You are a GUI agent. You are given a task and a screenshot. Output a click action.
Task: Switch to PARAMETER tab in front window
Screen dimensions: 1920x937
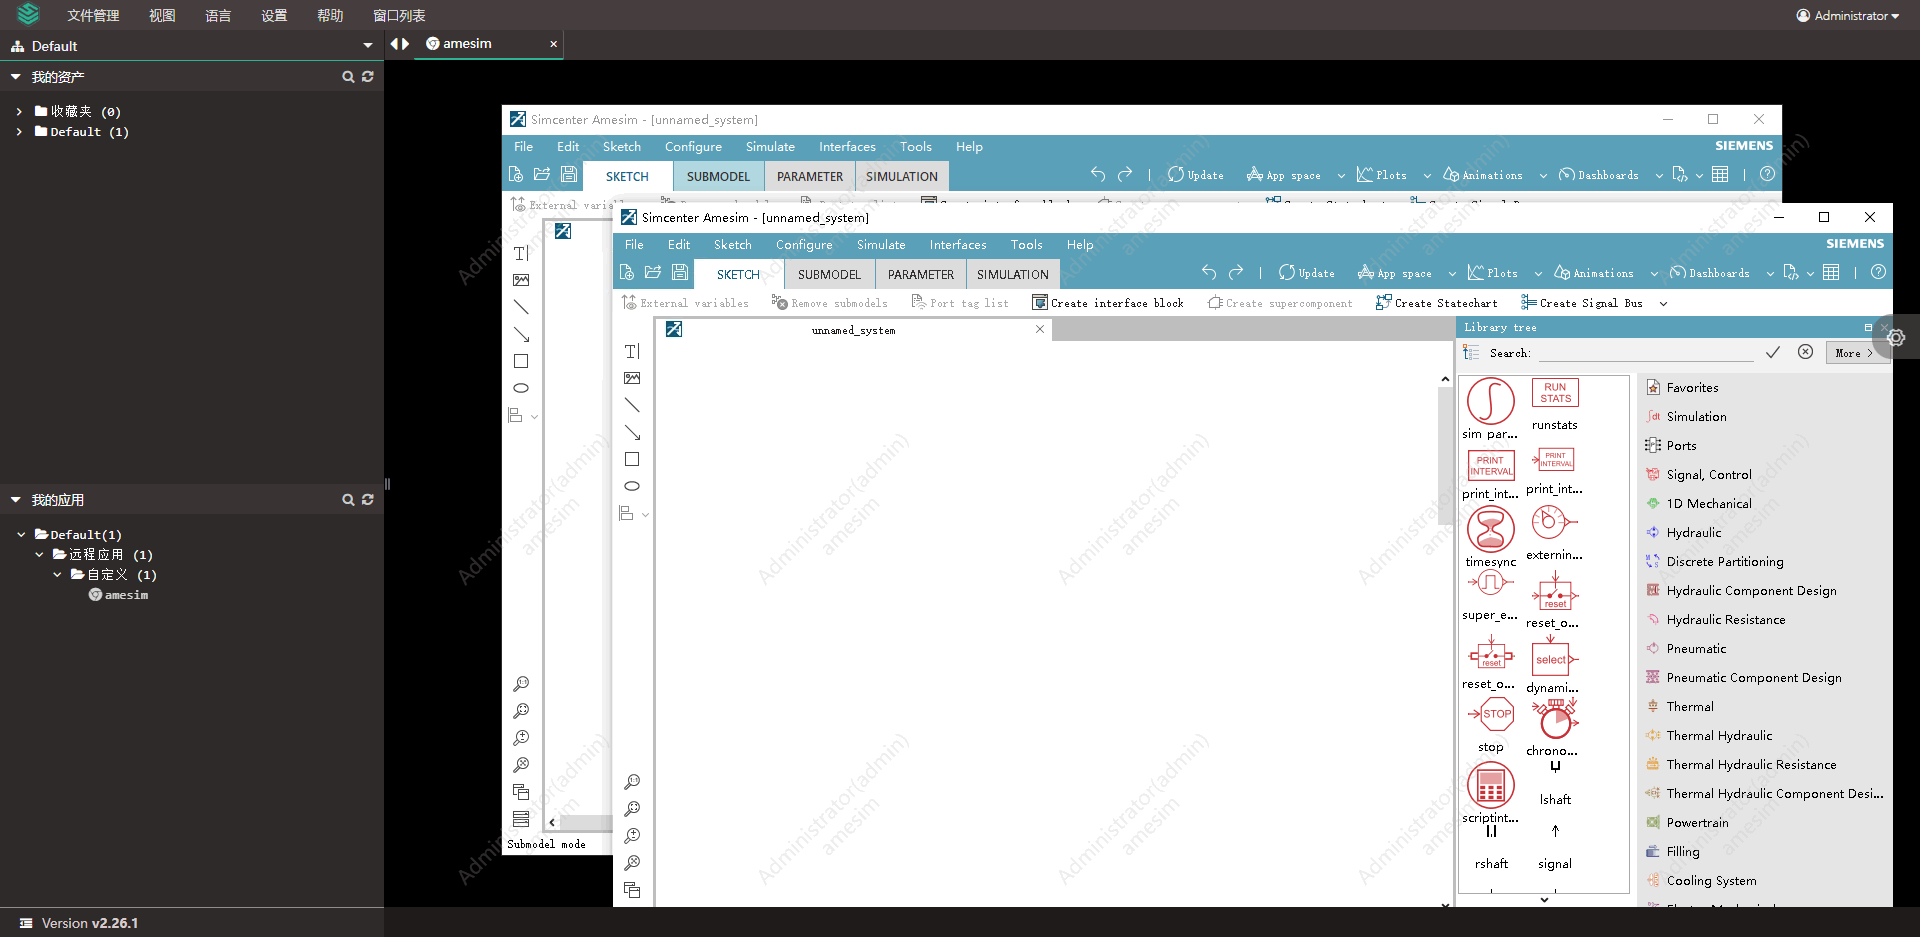pos(921,274)
